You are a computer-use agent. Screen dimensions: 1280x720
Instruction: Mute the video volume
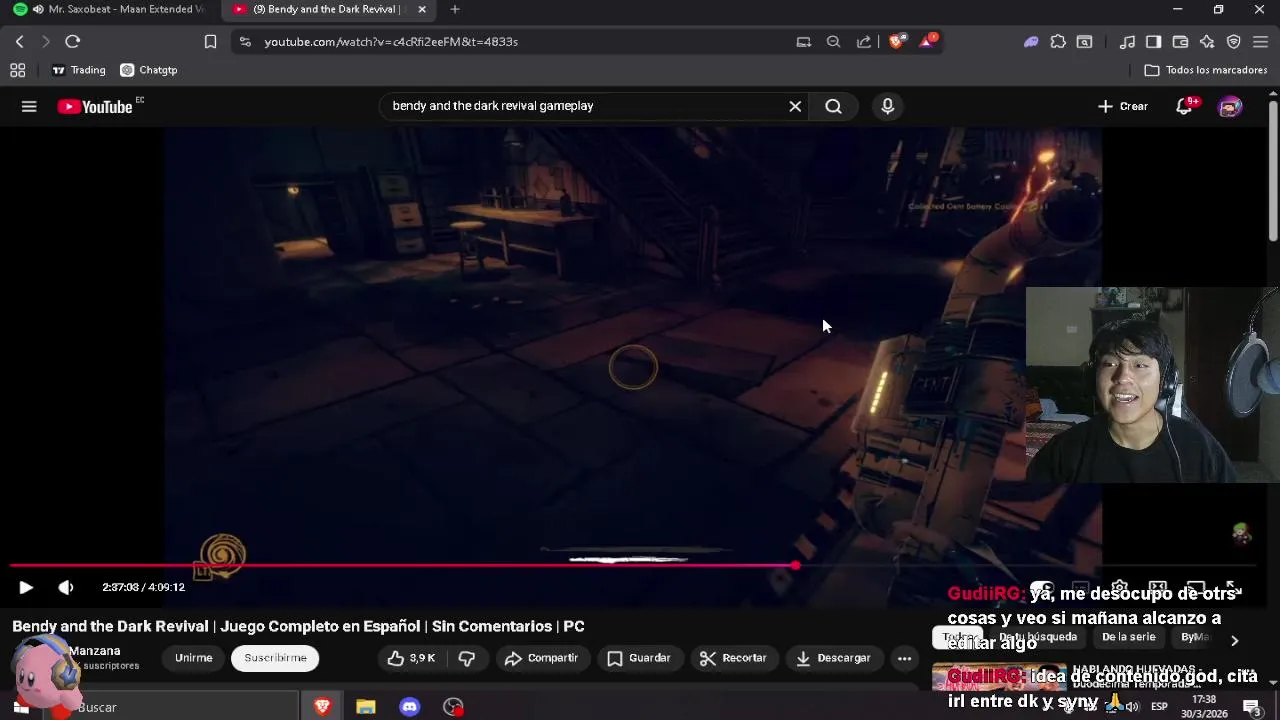(x=65, y=587)
